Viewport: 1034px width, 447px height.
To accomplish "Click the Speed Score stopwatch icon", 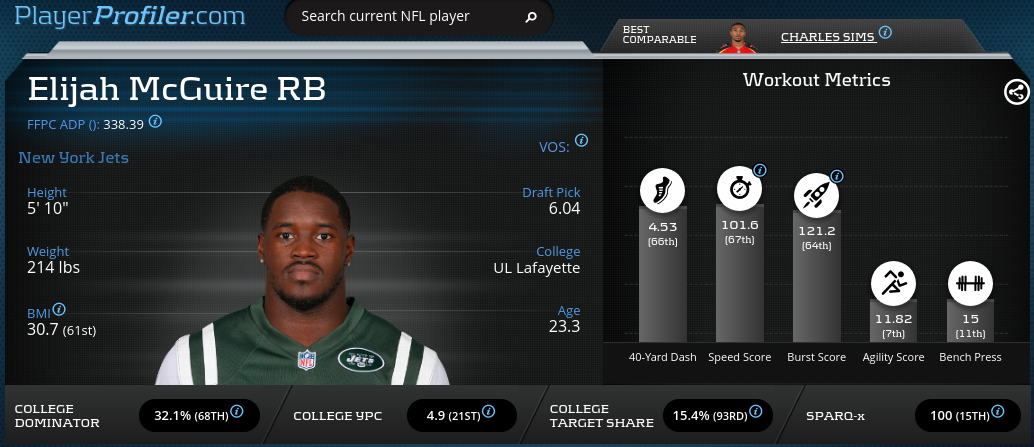I will tap(739, 188).
